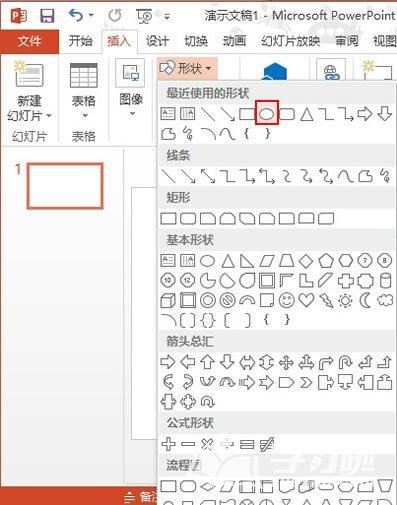Open the 文件 file tab
The height and width of the screenshot is (505, 397).
tap(29, 41)
